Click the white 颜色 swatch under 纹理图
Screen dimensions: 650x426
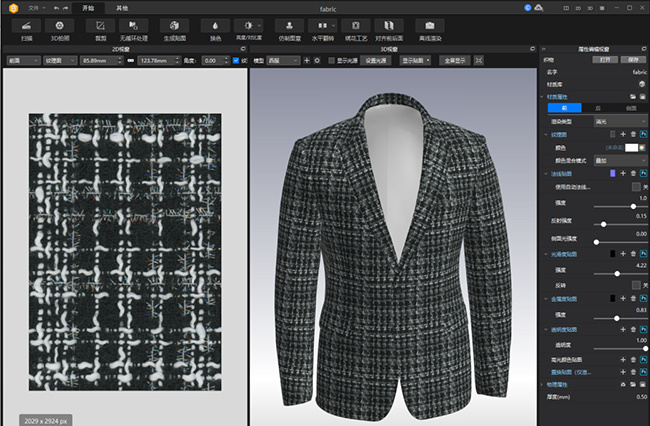click(x=632, y=147)
